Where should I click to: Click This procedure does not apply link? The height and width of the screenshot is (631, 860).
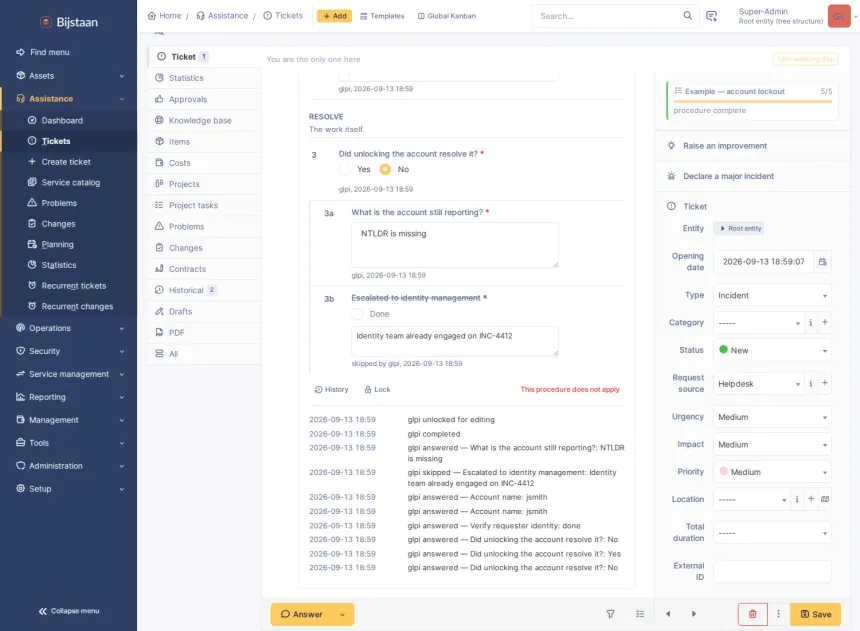coord(570,389)
